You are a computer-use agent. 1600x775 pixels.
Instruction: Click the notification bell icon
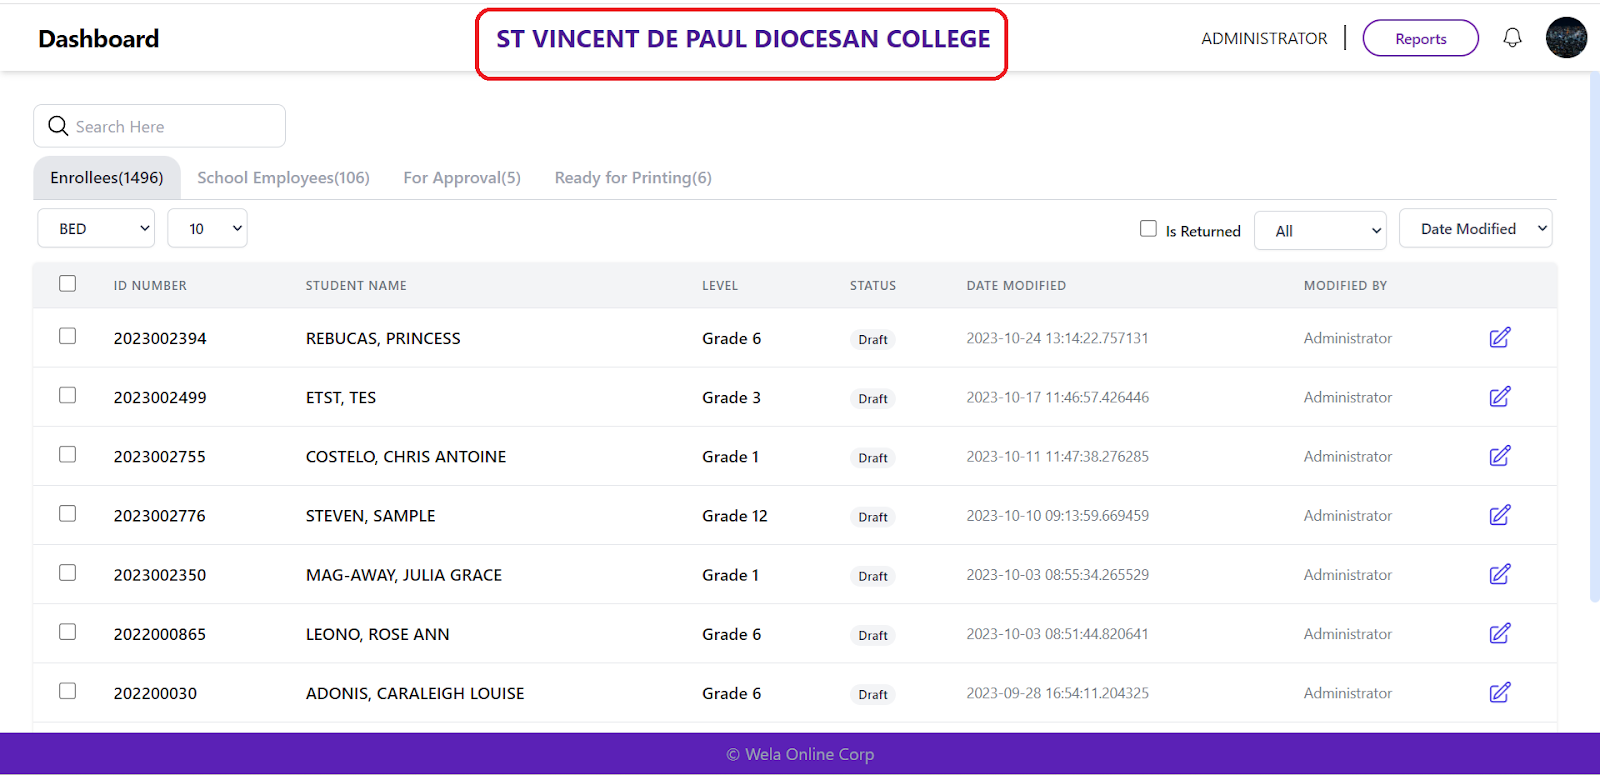point(1512,38)
